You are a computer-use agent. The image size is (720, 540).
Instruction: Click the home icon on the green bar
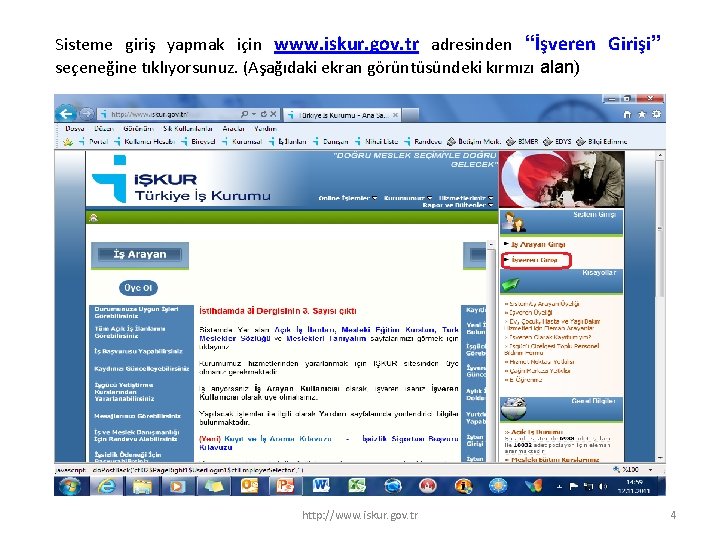(x=94, y=218)
